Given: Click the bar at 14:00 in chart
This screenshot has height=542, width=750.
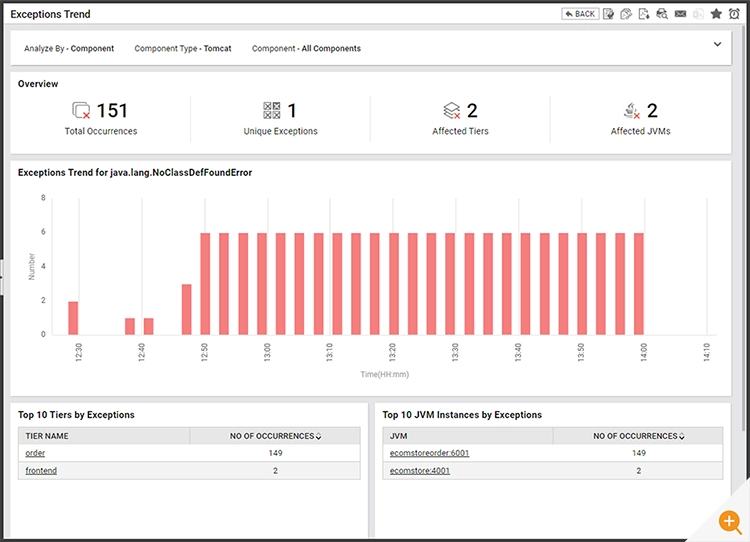Looking at the screenshot, I should pos(639,284).
